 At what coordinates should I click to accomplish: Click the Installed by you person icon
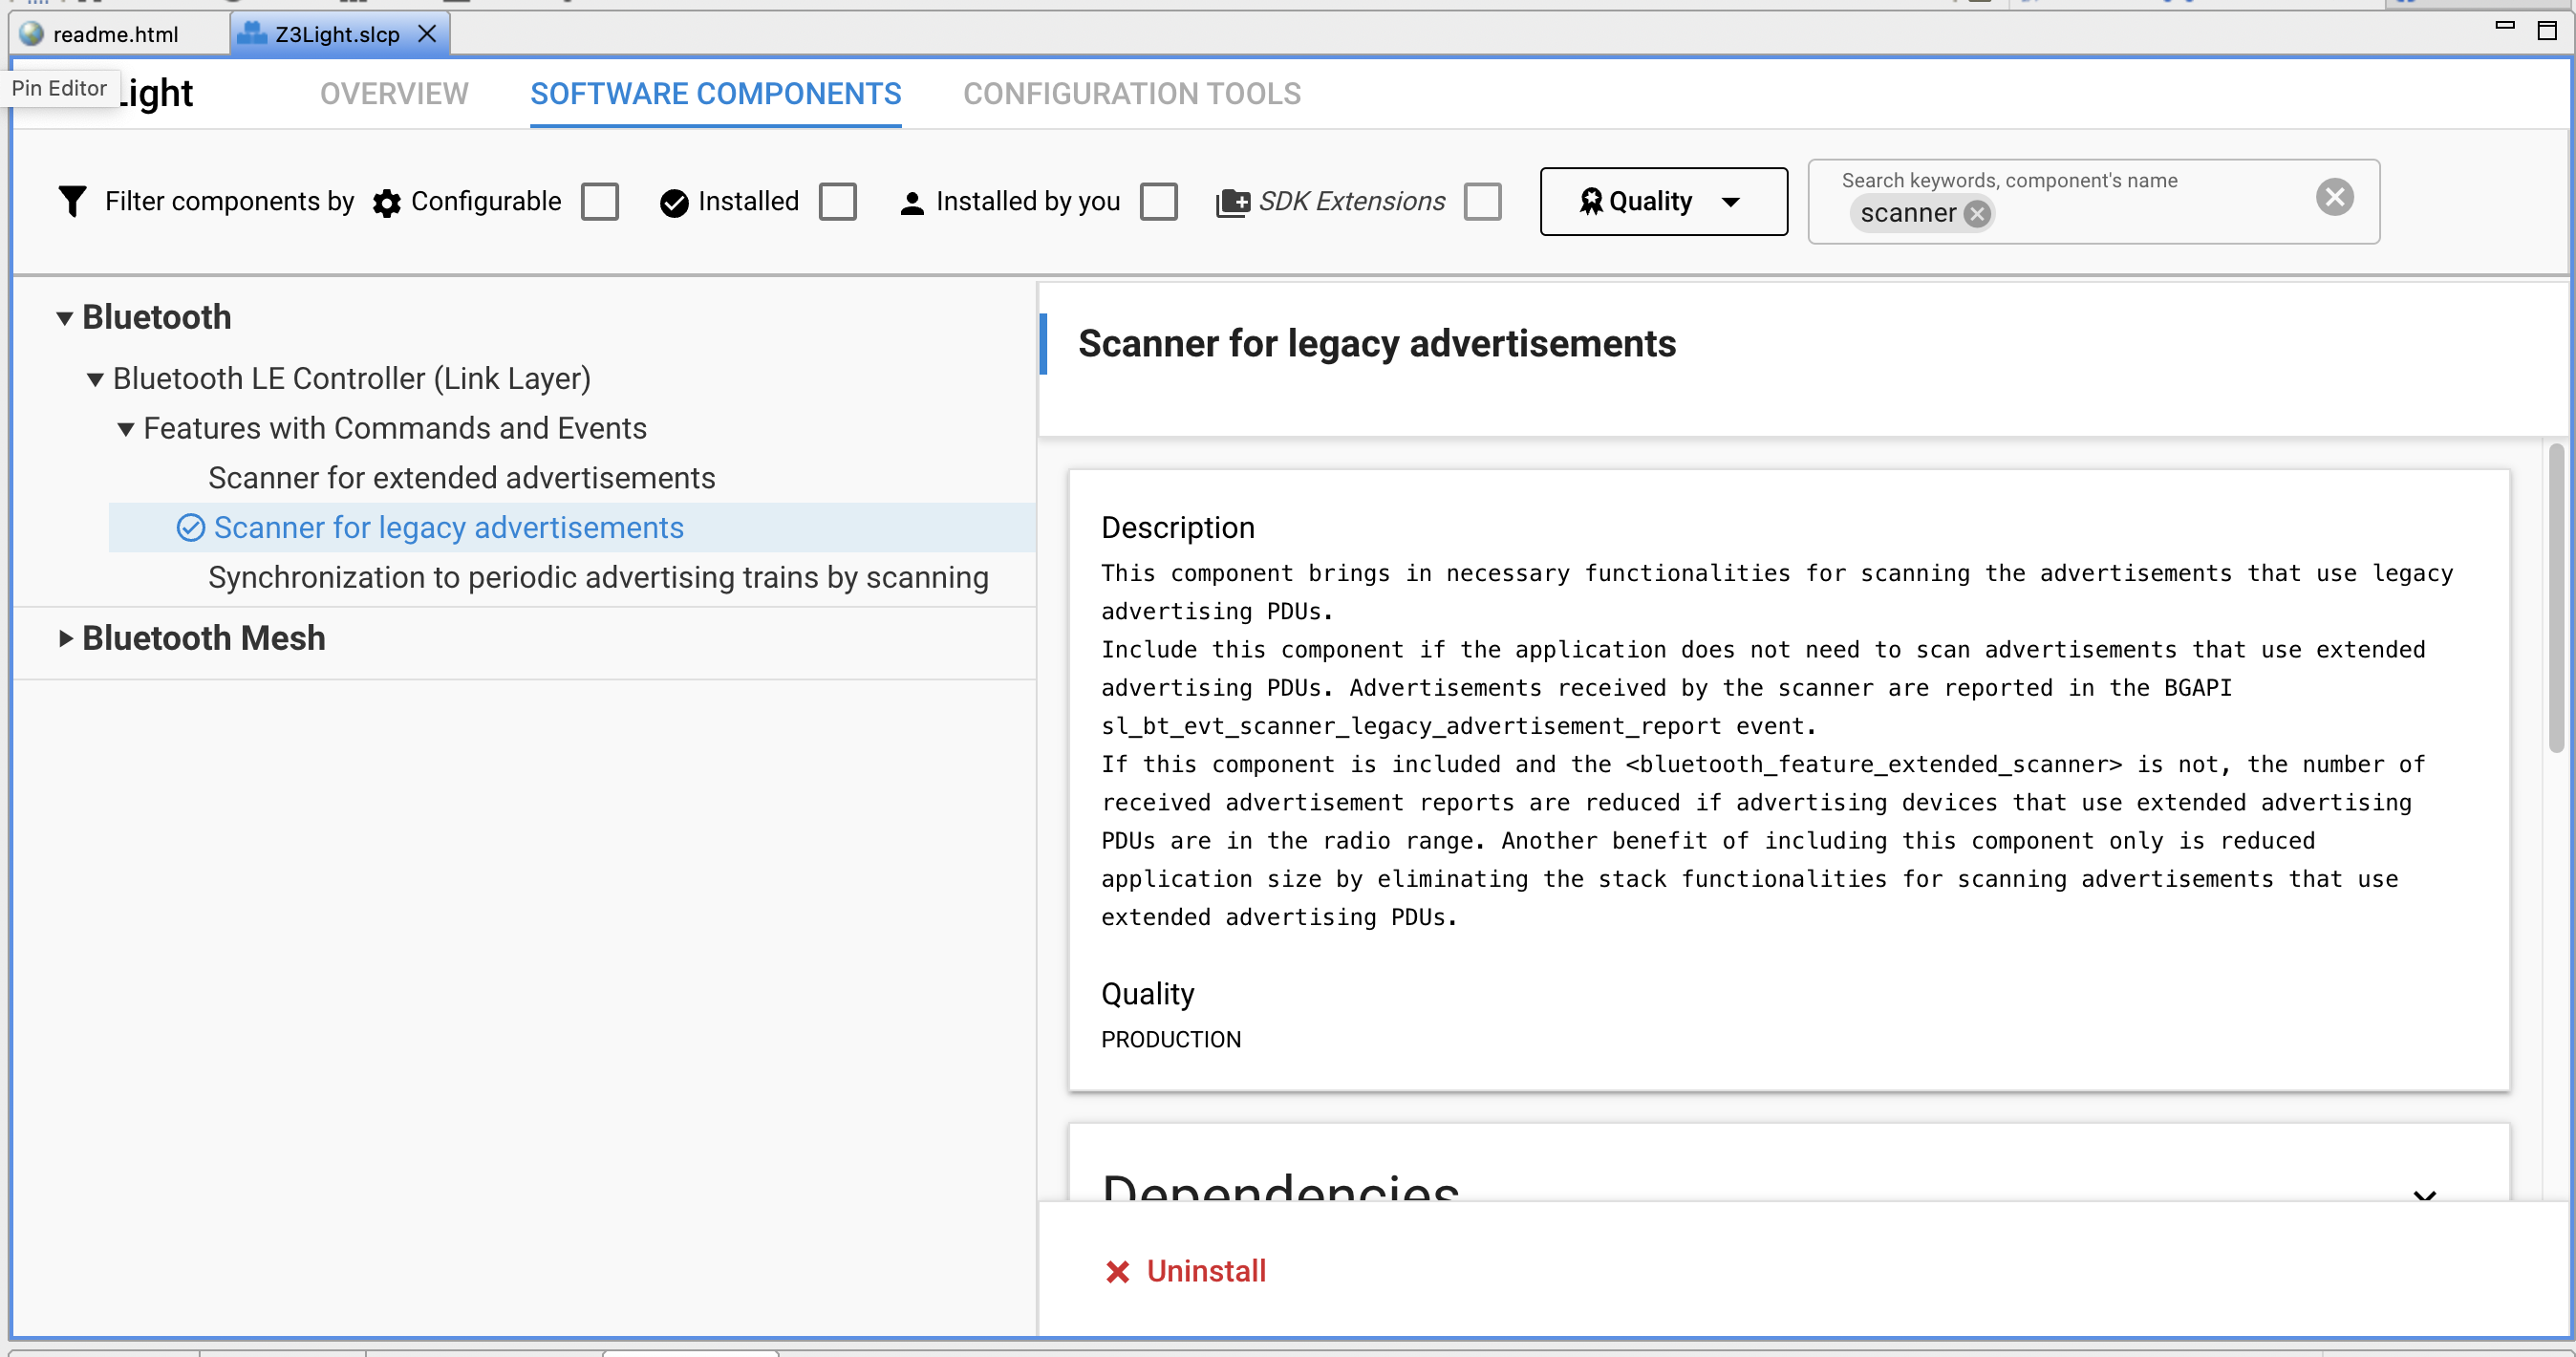click(911, 202)
